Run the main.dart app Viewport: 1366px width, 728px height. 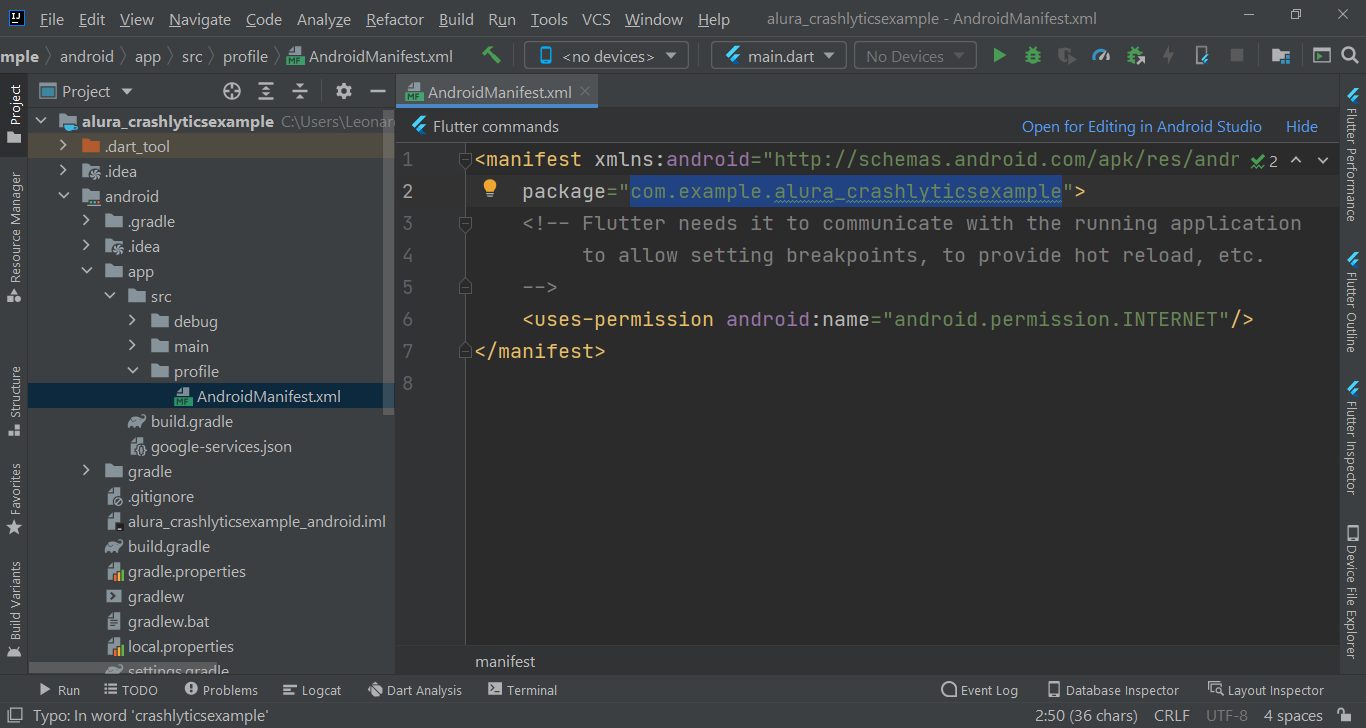pyautogui.click(x=998, y=55)
